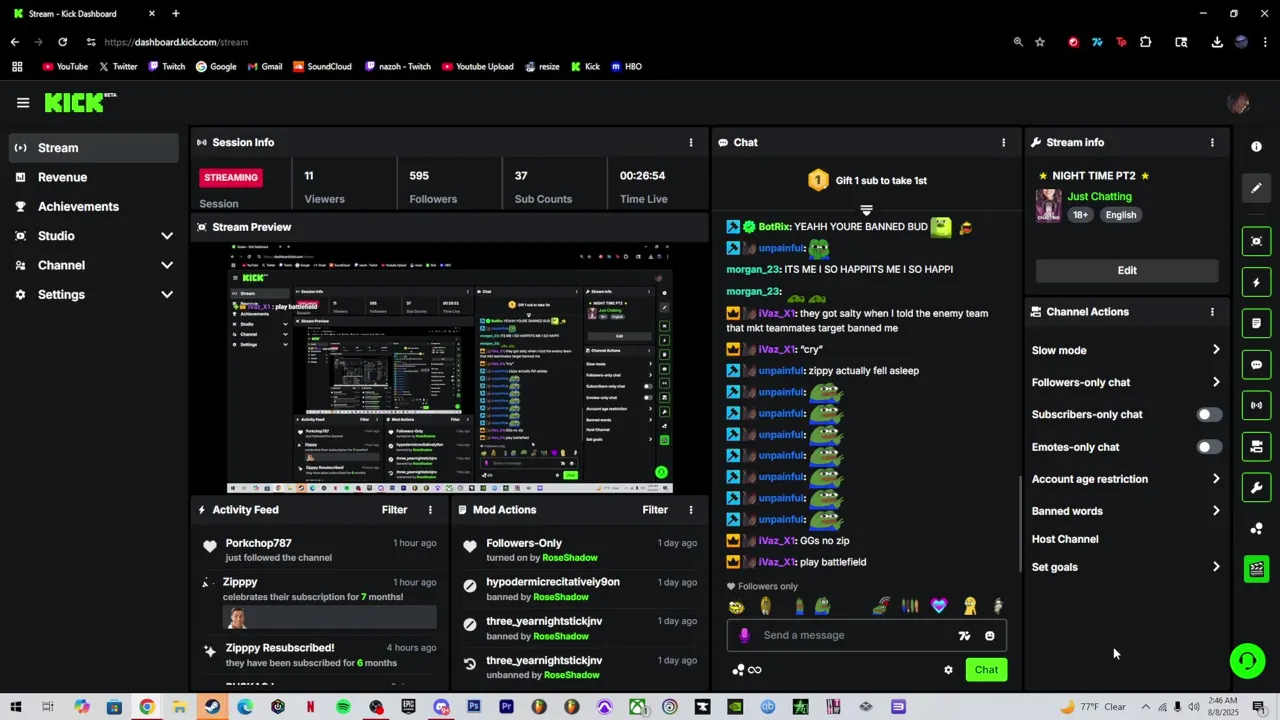
Task: Click the broadcast signal icon in the right sidebar
Action: click(1256, 405)
